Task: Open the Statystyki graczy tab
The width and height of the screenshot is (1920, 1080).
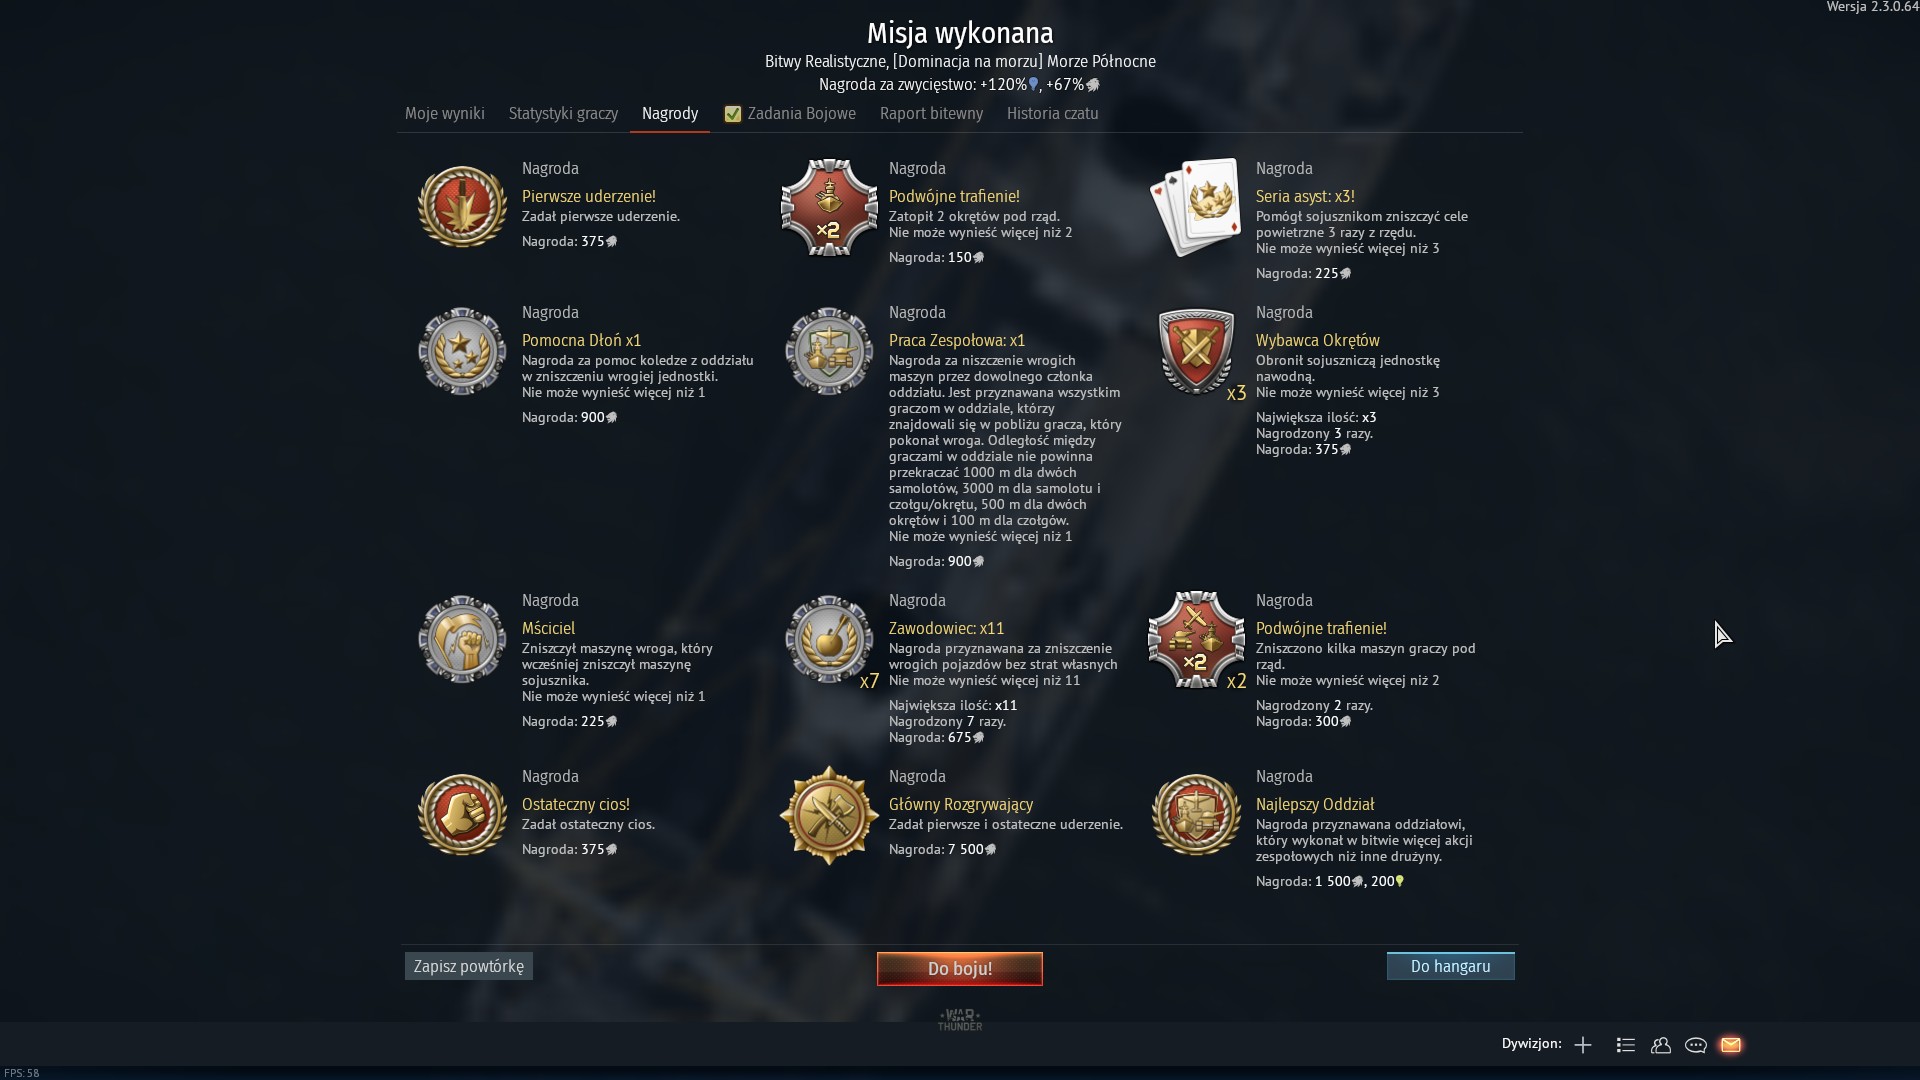Action: pos(563,114)
